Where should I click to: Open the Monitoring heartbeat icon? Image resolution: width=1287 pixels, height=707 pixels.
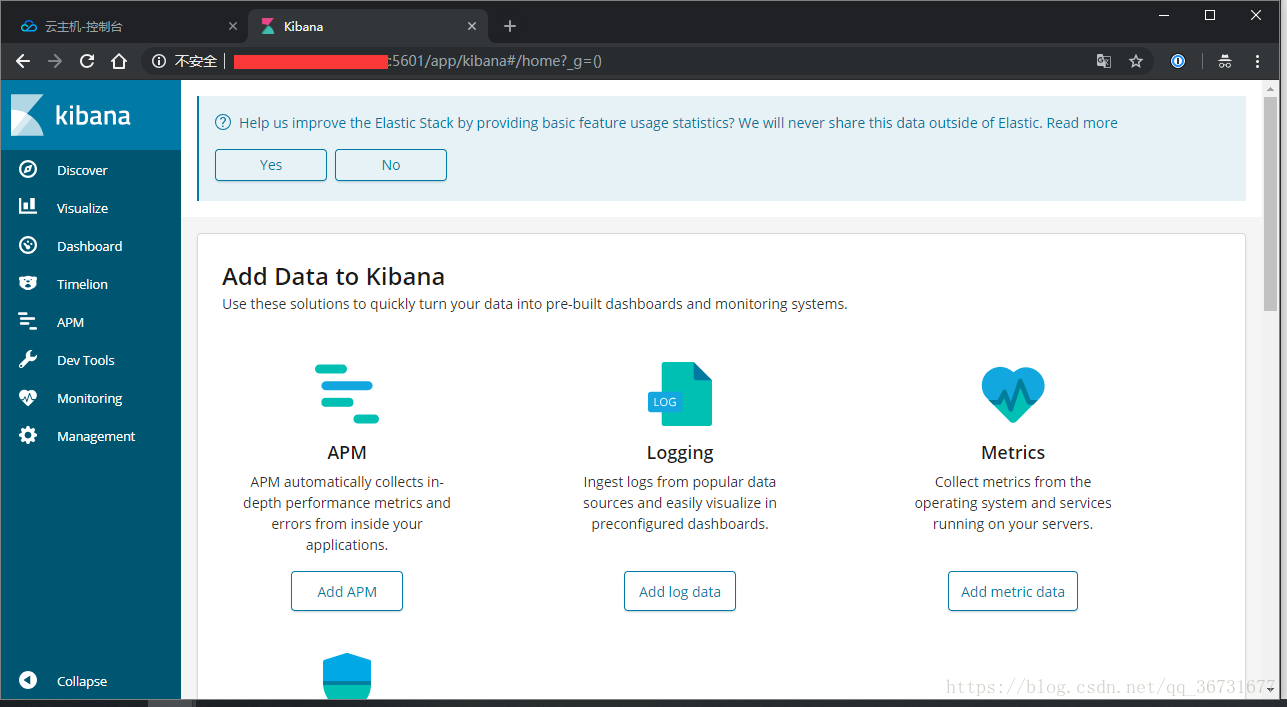28,397
